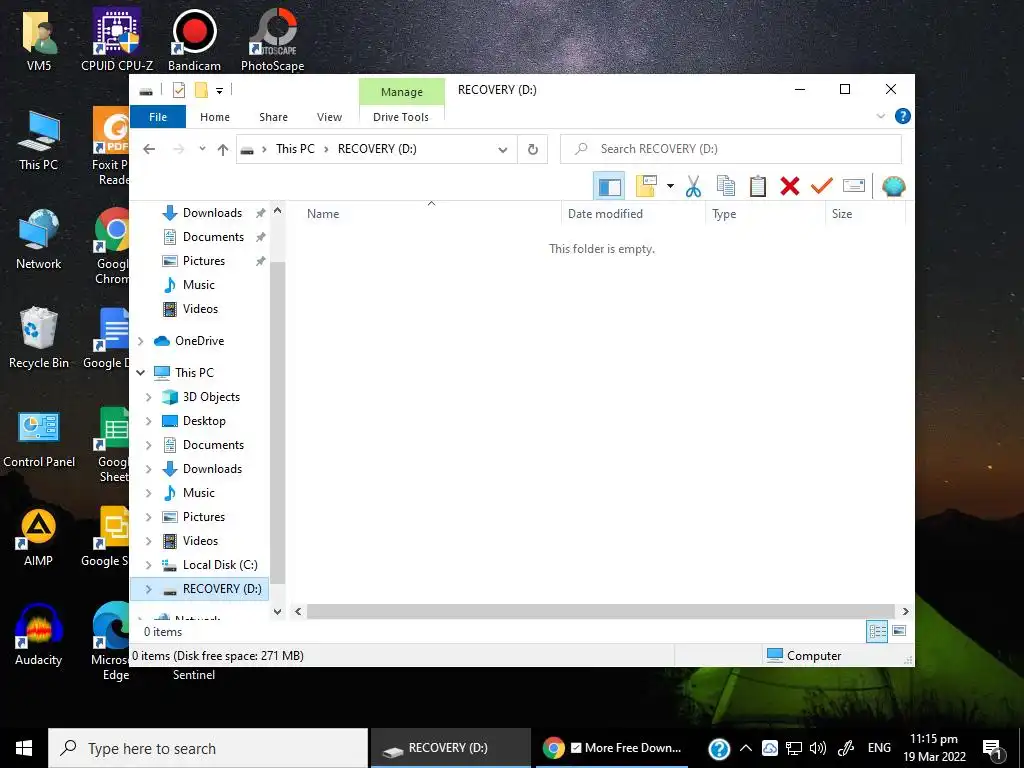Select pinned Pictures in Quick access
This screenshot has width=1024, height=768.
point(204,261)
